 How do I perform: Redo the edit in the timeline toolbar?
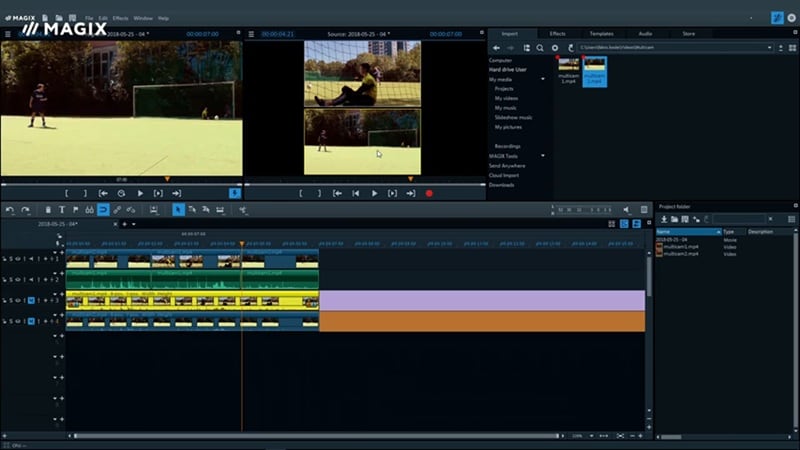[x=25, y=210]
